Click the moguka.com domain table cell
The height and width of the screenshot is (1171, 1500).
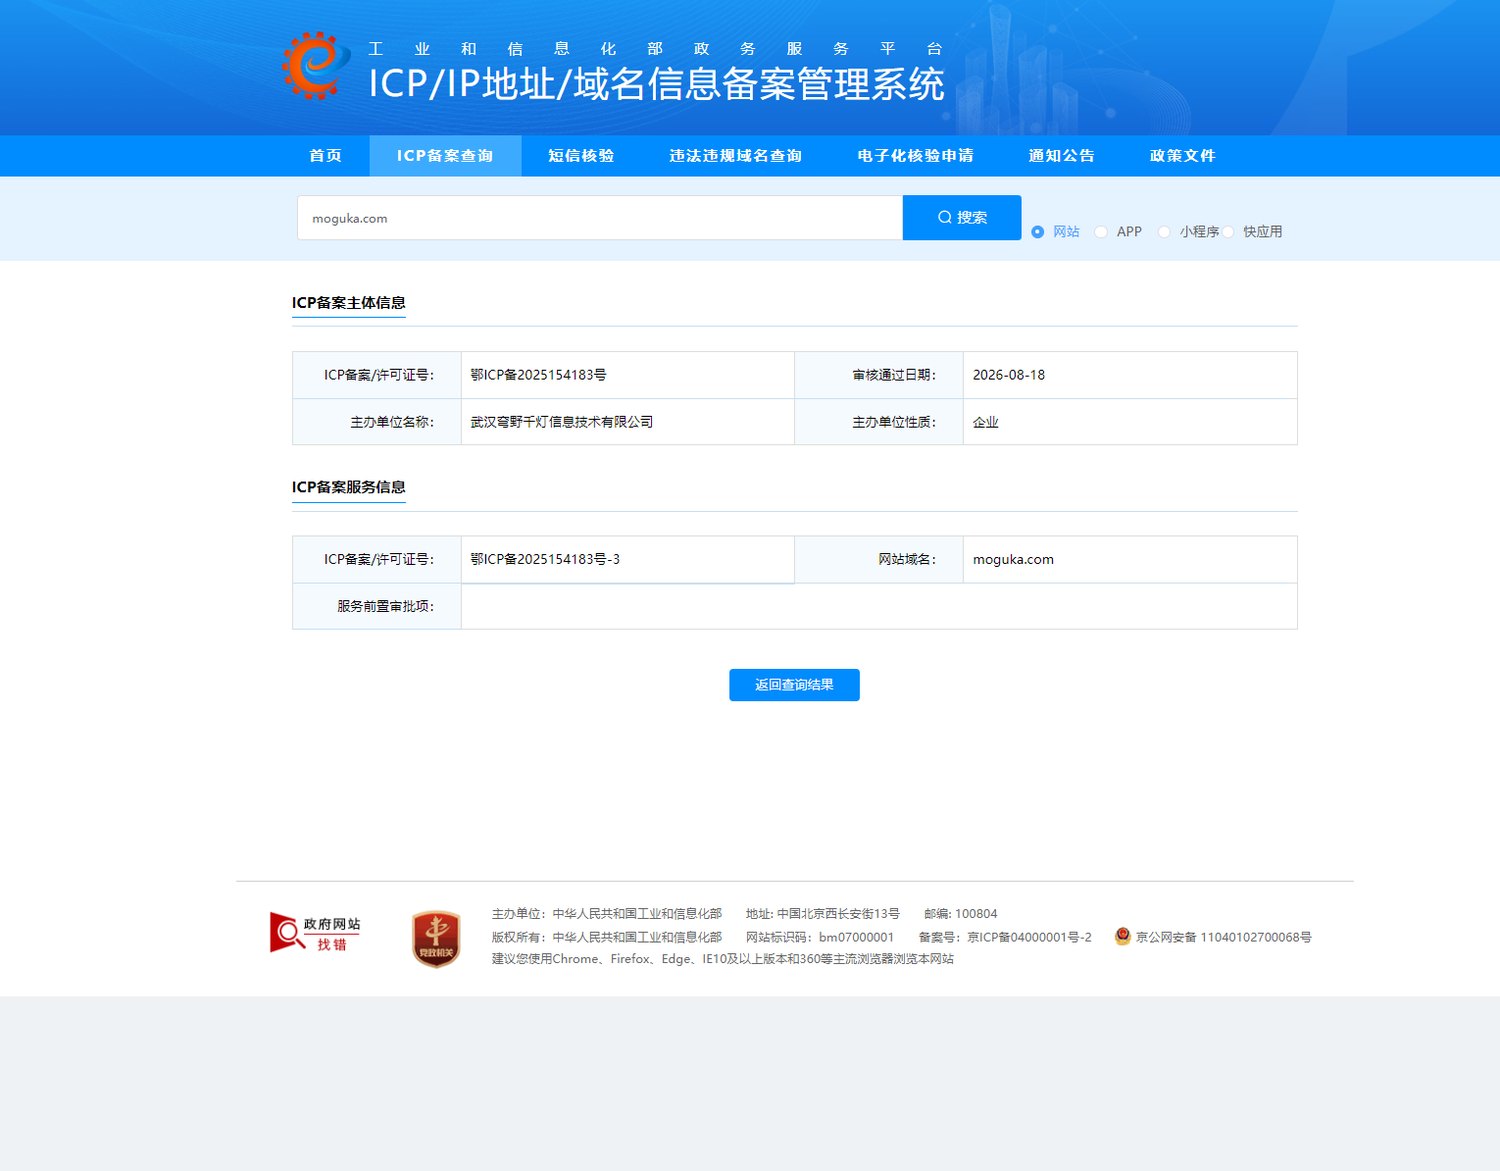(1130, 560)
